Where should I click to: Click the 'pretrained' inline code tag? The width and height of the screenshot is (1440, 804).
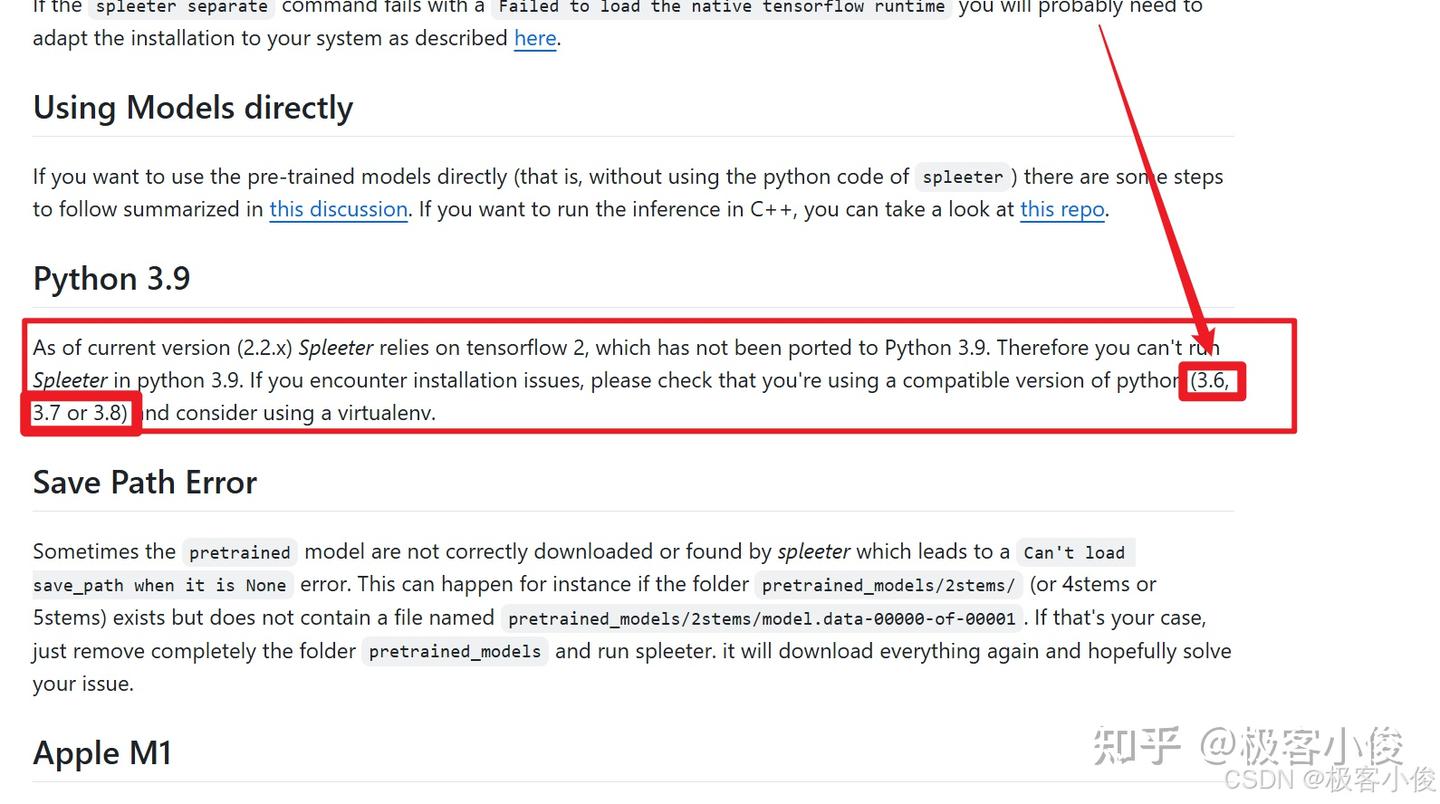click(x=239, y=553)
